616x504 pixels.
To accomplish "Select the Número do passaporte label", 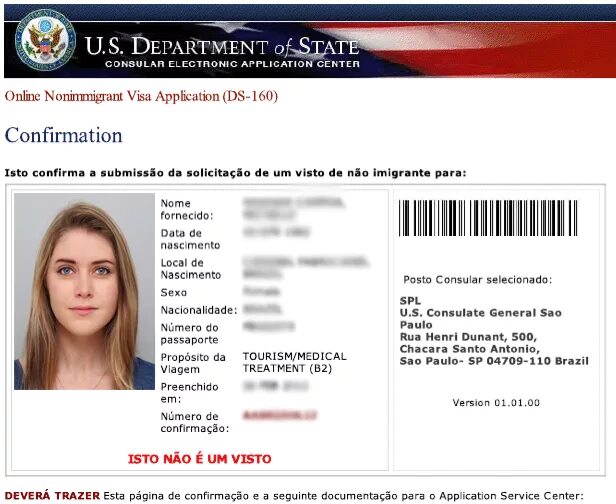I will coord(190,334).
